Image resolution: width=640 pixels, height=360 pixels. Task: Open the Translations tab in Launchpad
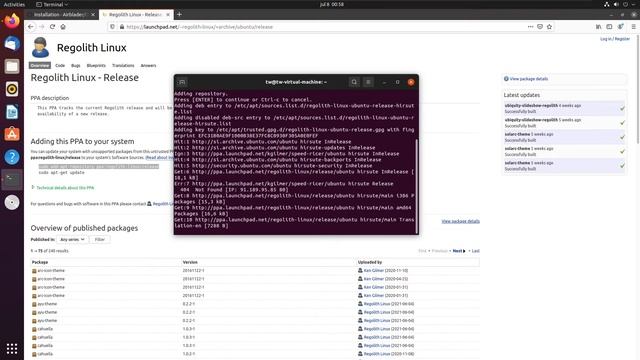click(x=123, y=65)
